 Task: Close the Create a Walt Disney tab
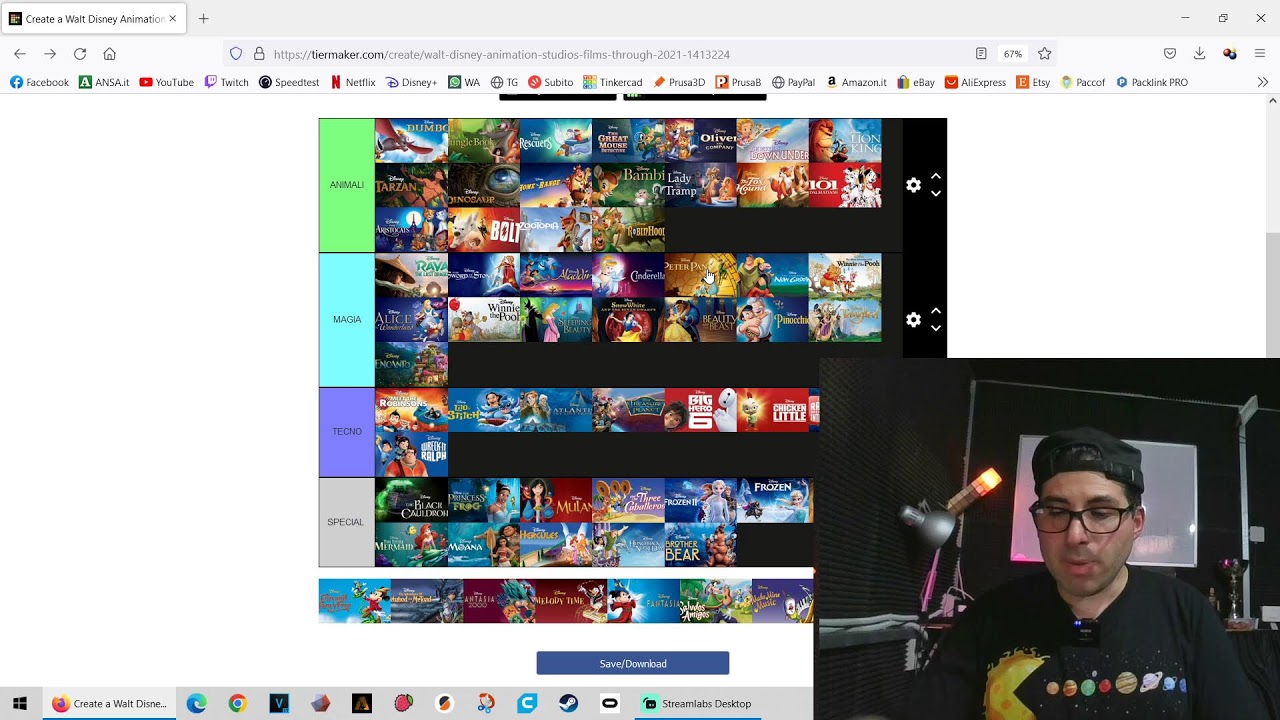172,18
